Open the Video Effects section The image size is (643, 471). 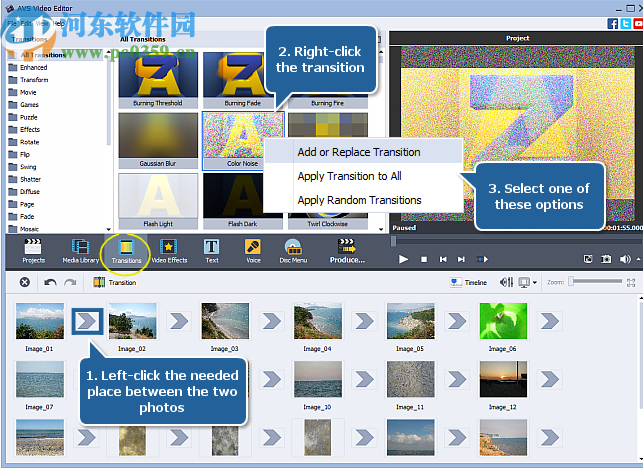[169, 251]
